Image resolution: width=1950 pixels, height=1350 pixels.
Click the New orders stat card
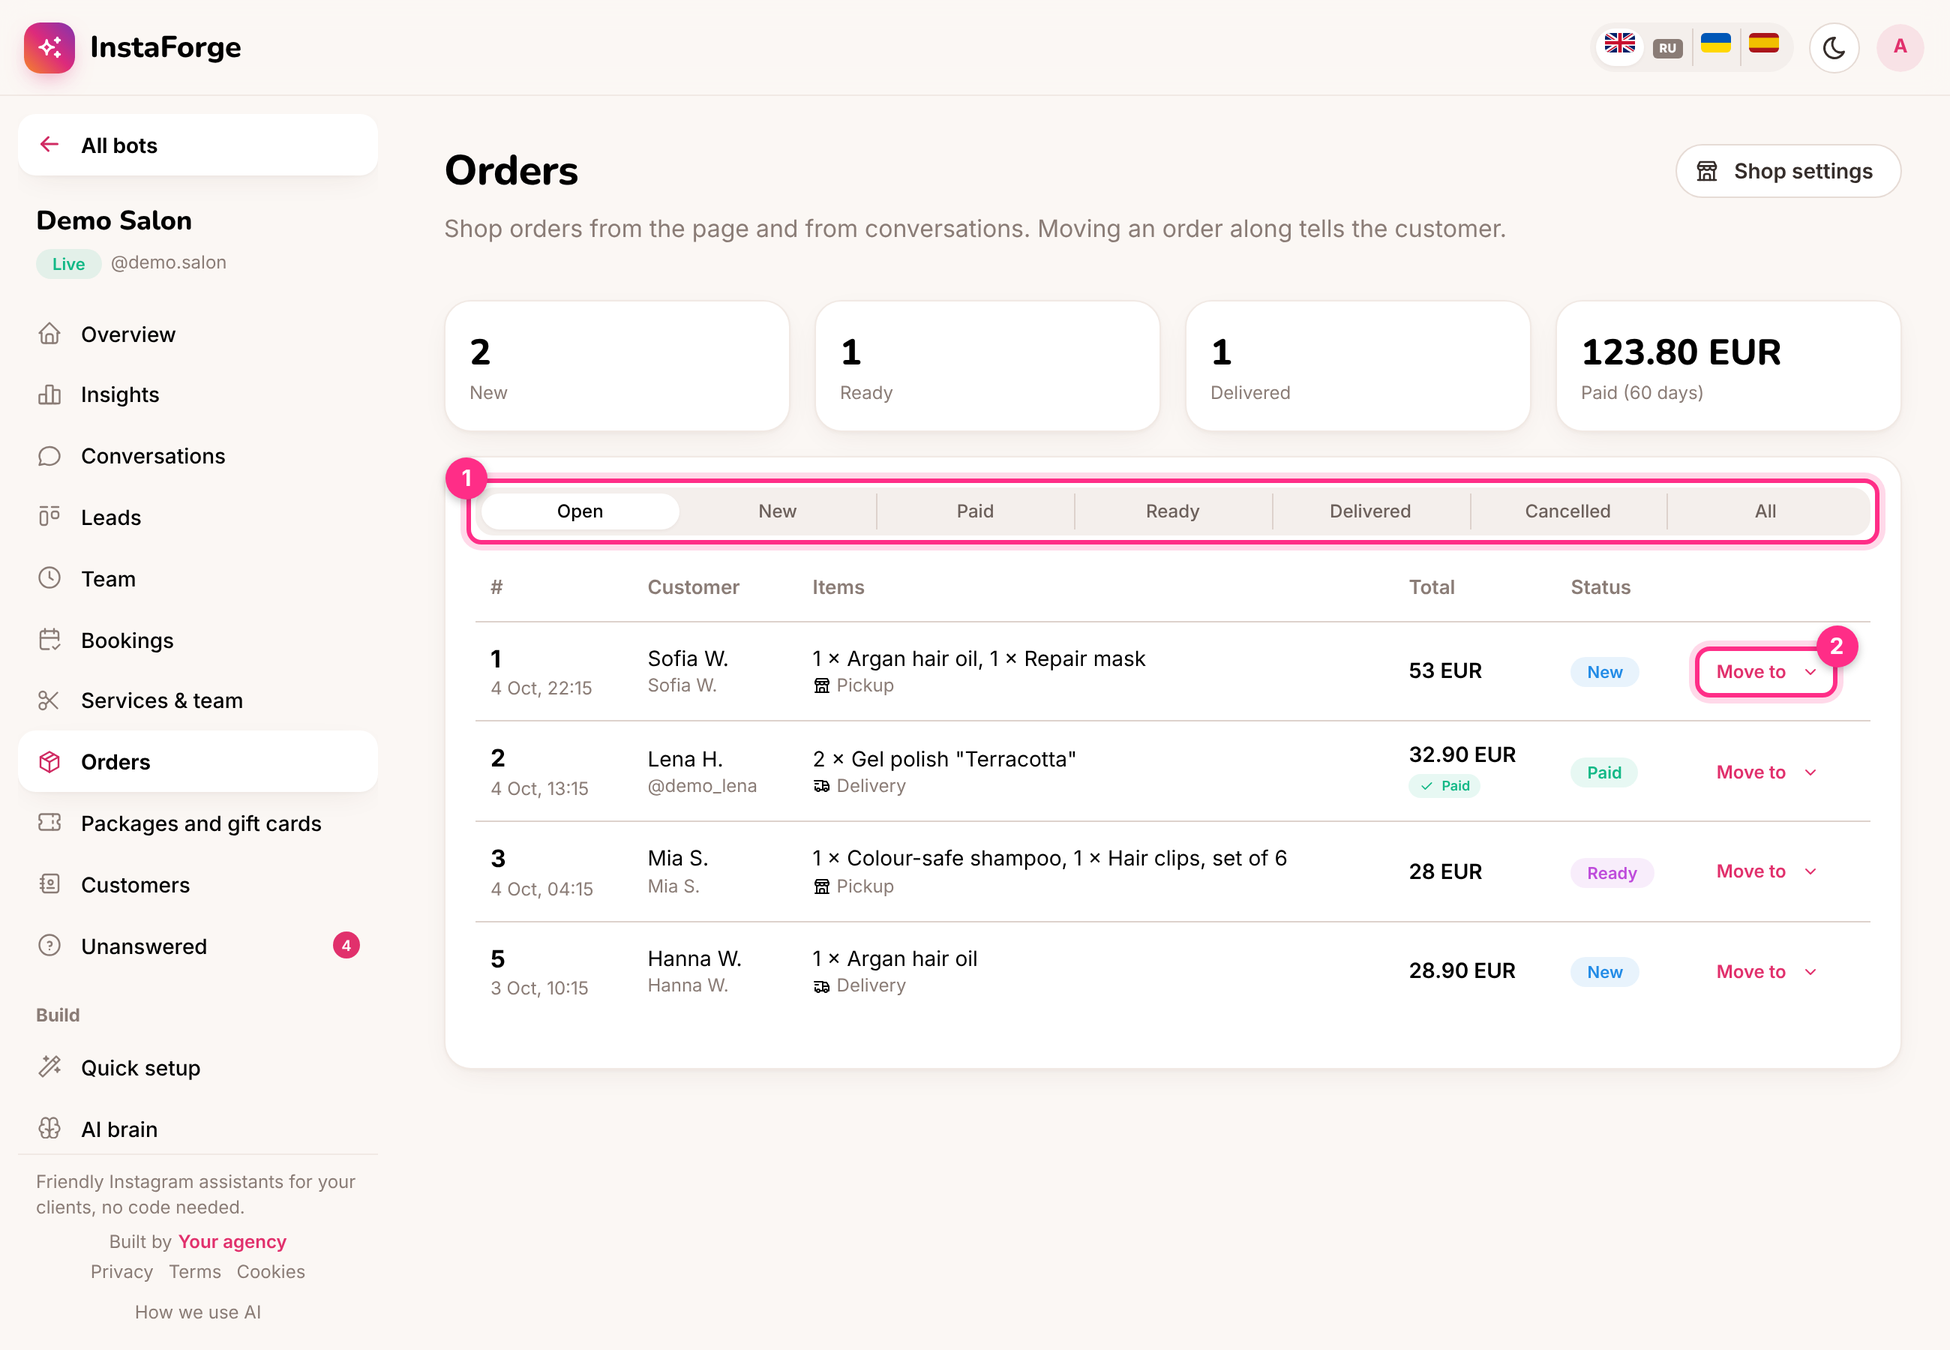point(617,366)
